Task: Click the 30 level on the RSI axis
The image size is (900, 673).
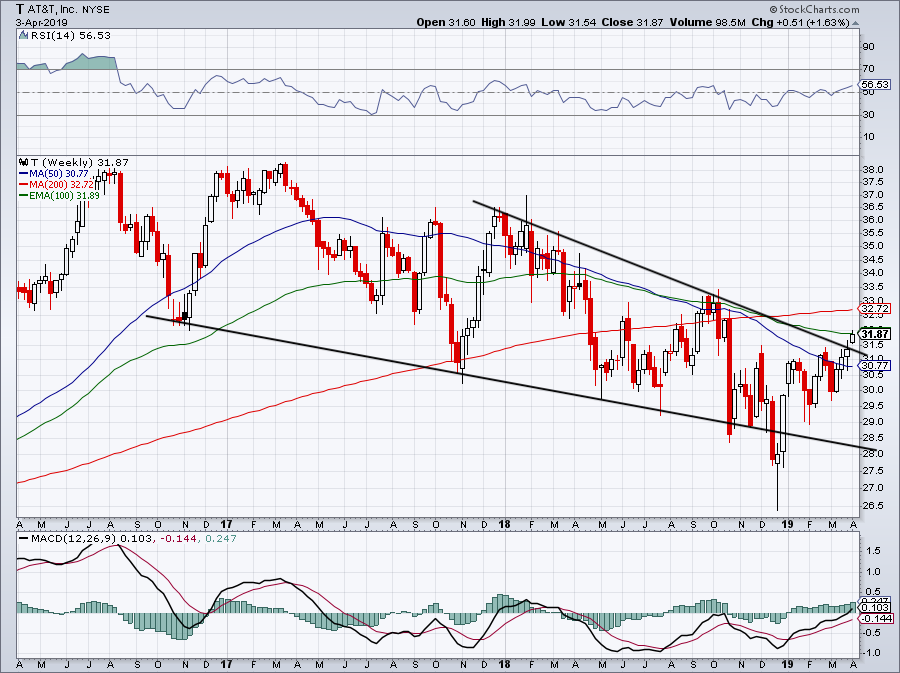Action: pyautogui.click(x=868, y=115)
